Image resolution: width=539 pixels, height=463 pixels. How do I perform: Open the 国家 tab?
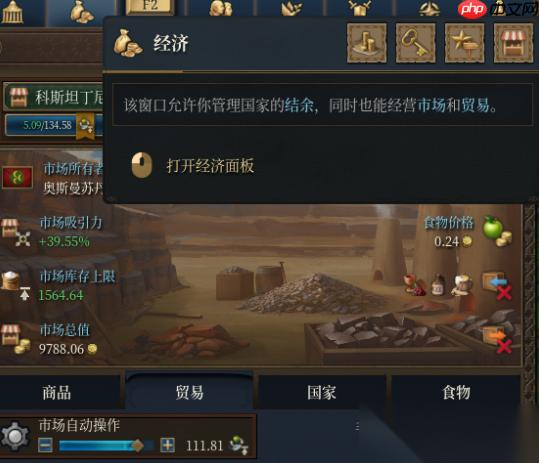pos(322,392)
